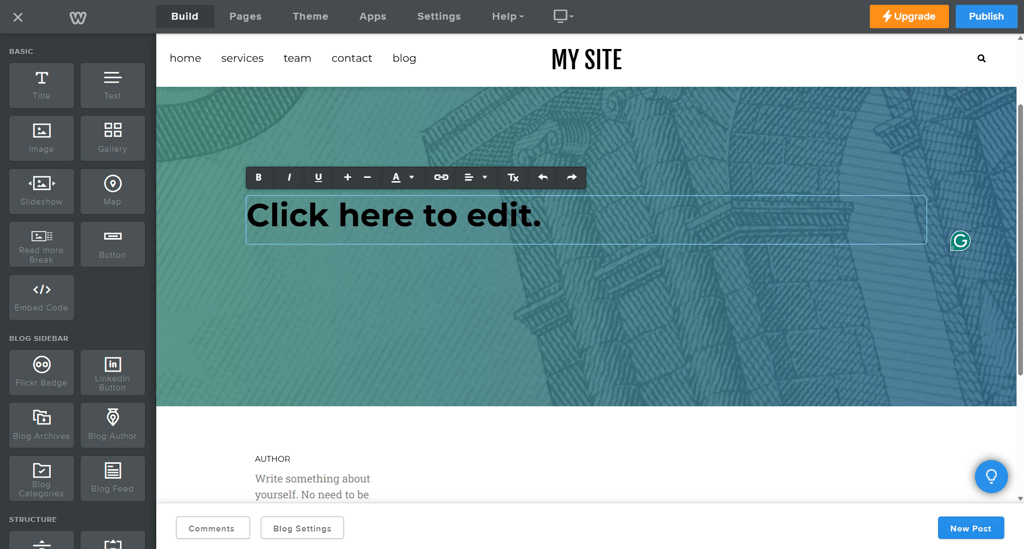Screen dimensions: 1024x549
Task: Open the Theme tab
Action: point(310,16)
